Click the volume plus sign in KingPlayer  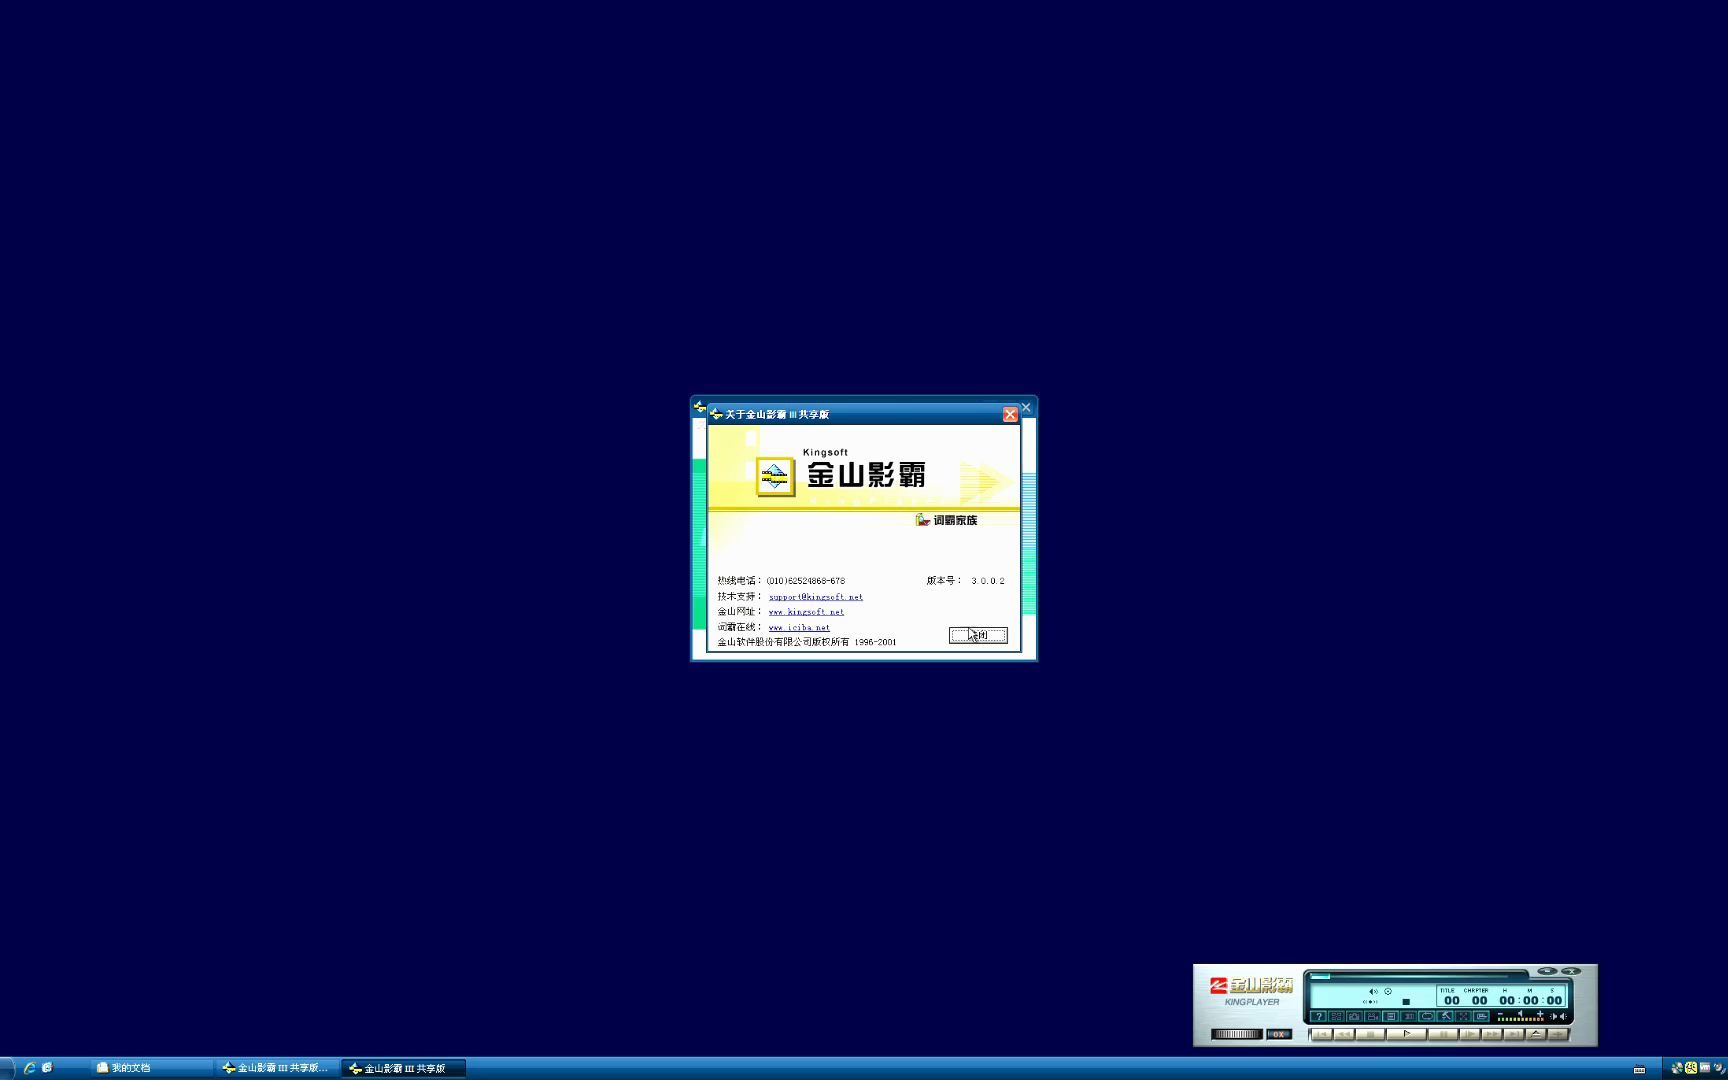(1540, 1014)
